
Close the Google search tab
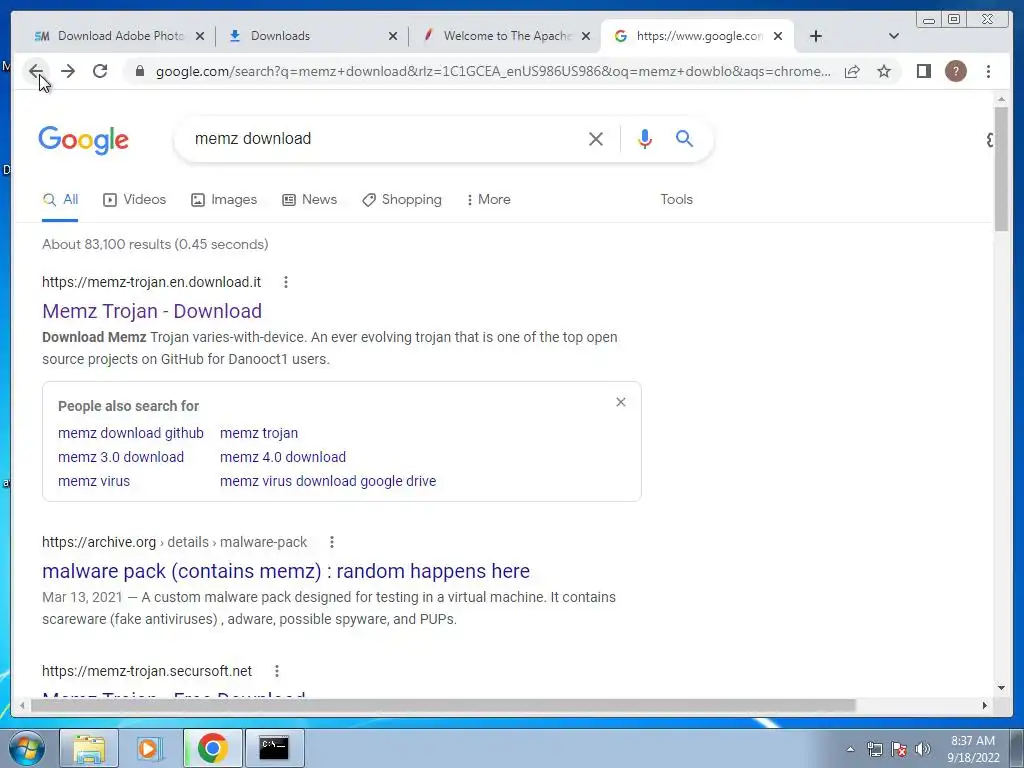click(778, 36)
